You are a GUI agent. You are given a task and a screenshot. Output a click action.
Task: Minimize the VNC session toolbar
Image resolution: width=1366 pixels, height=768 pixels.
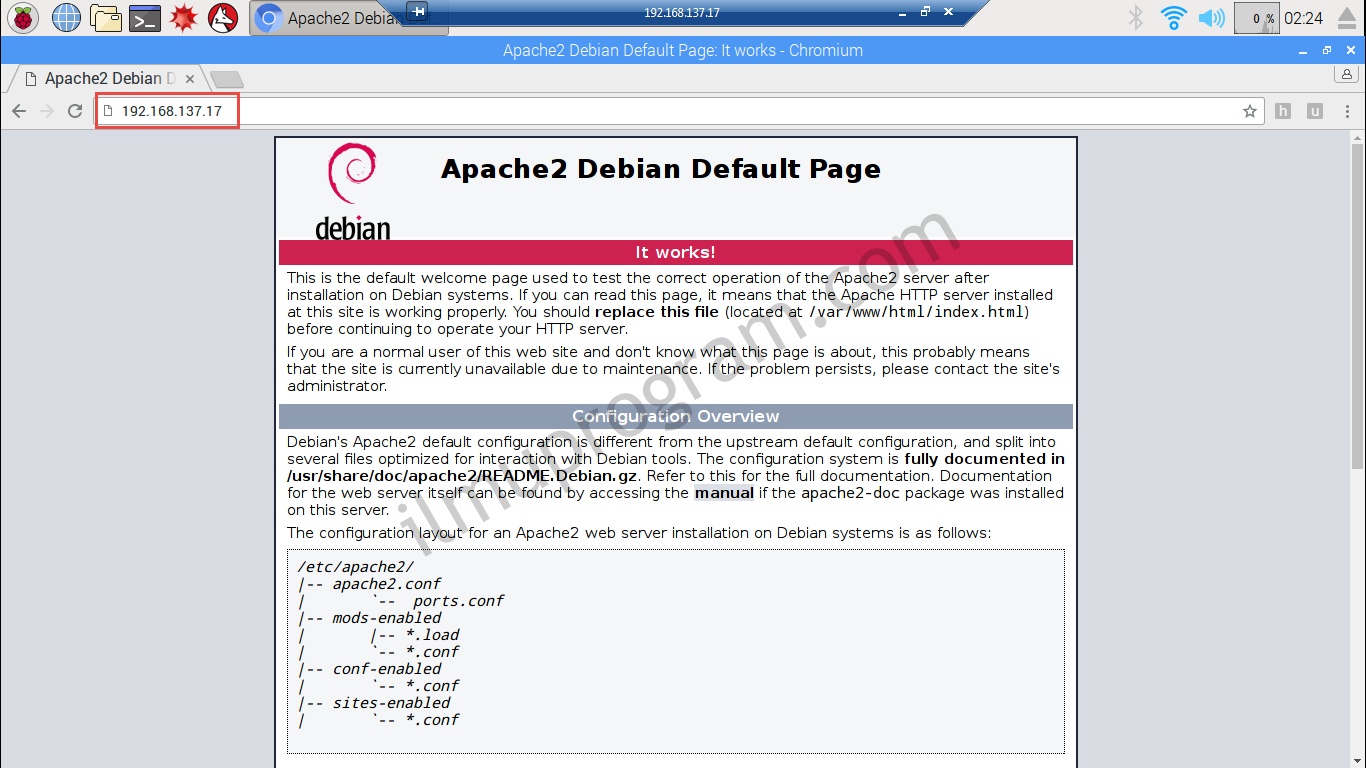903,12
